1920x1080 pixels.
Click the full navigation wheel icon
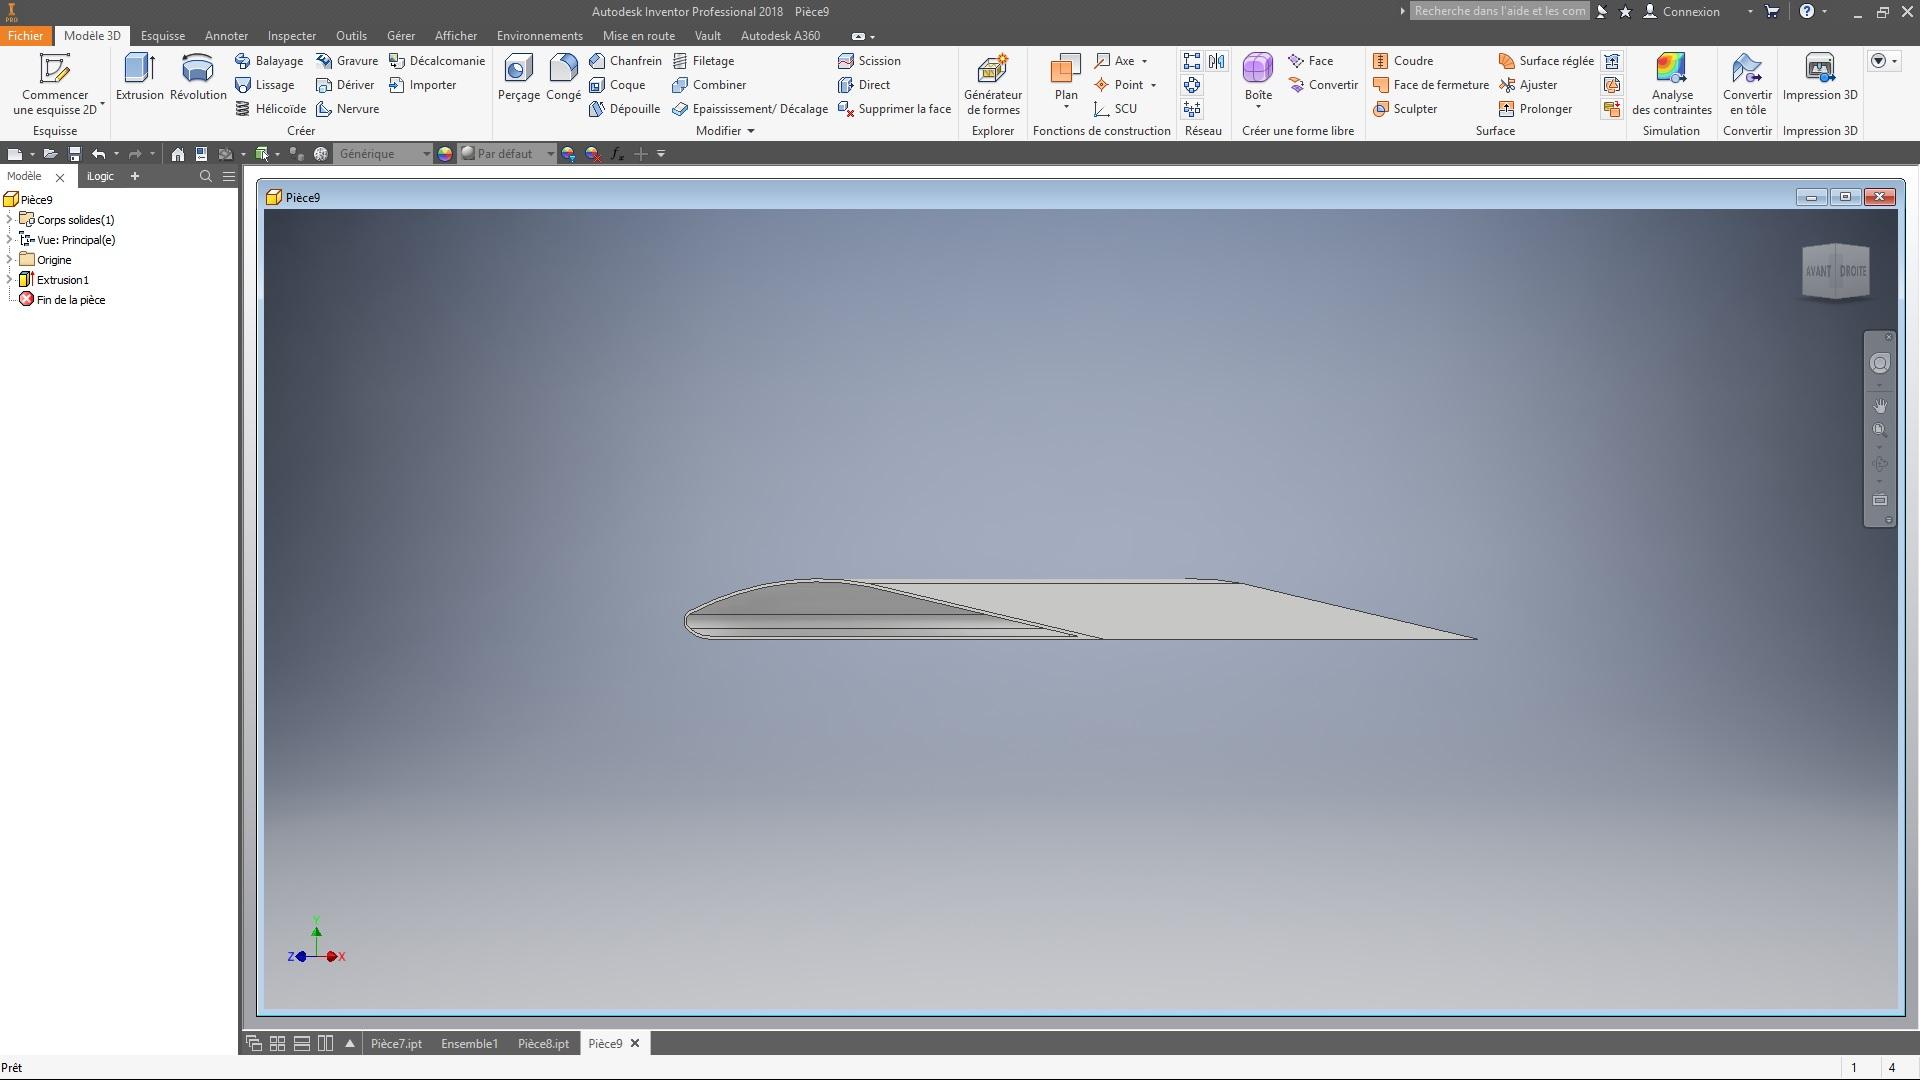1880,364
